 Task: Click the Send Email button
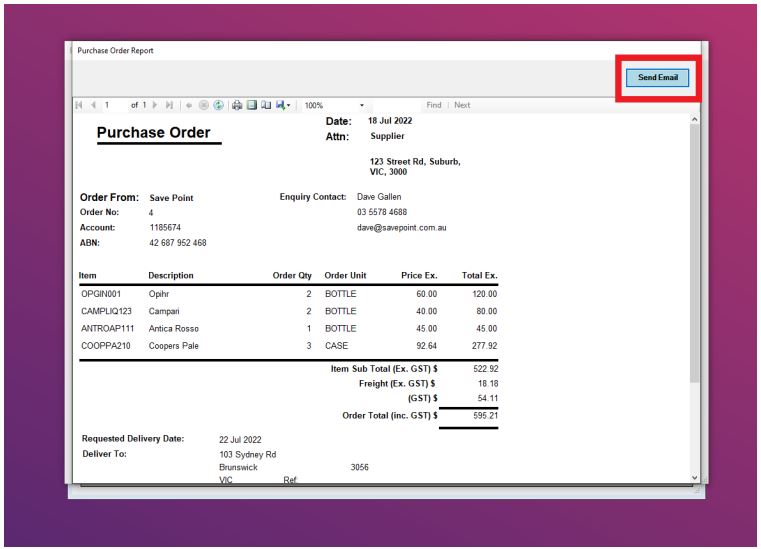pos(657,77)
